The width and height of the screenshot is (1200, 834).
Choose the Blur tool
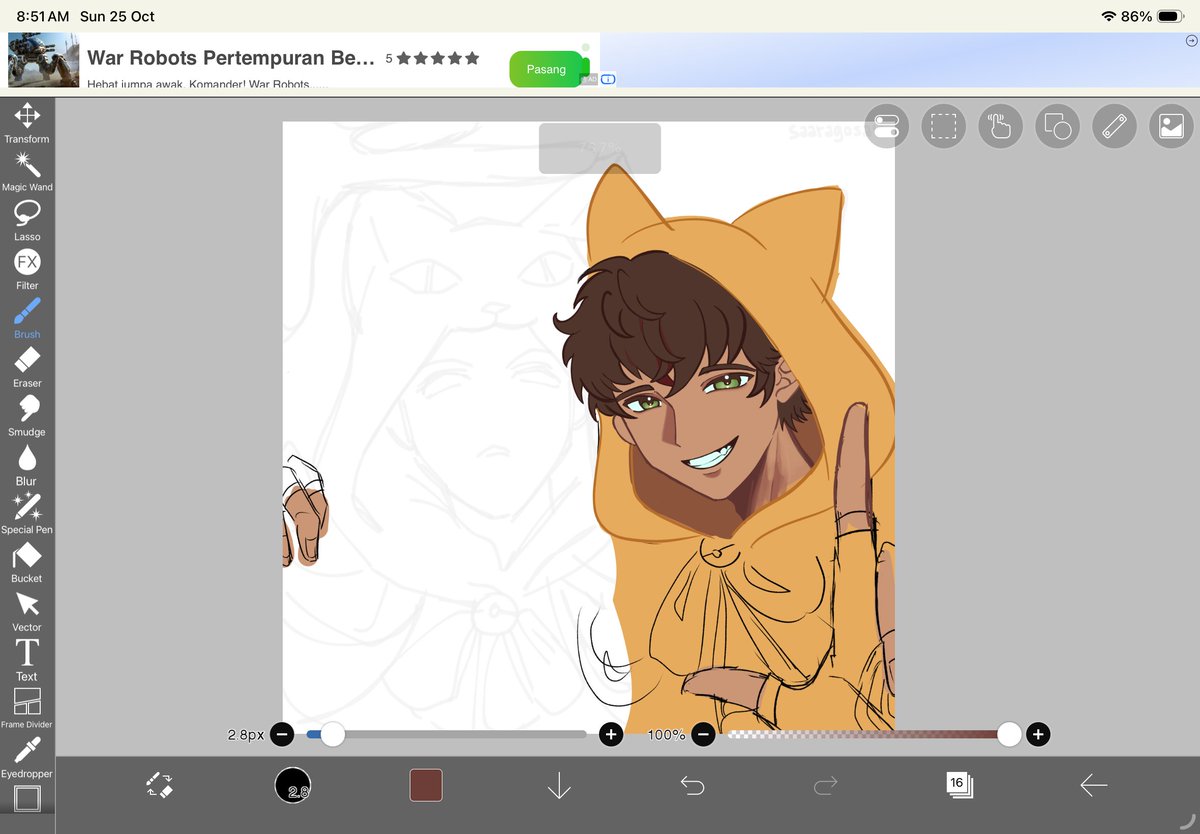(27, 466)
